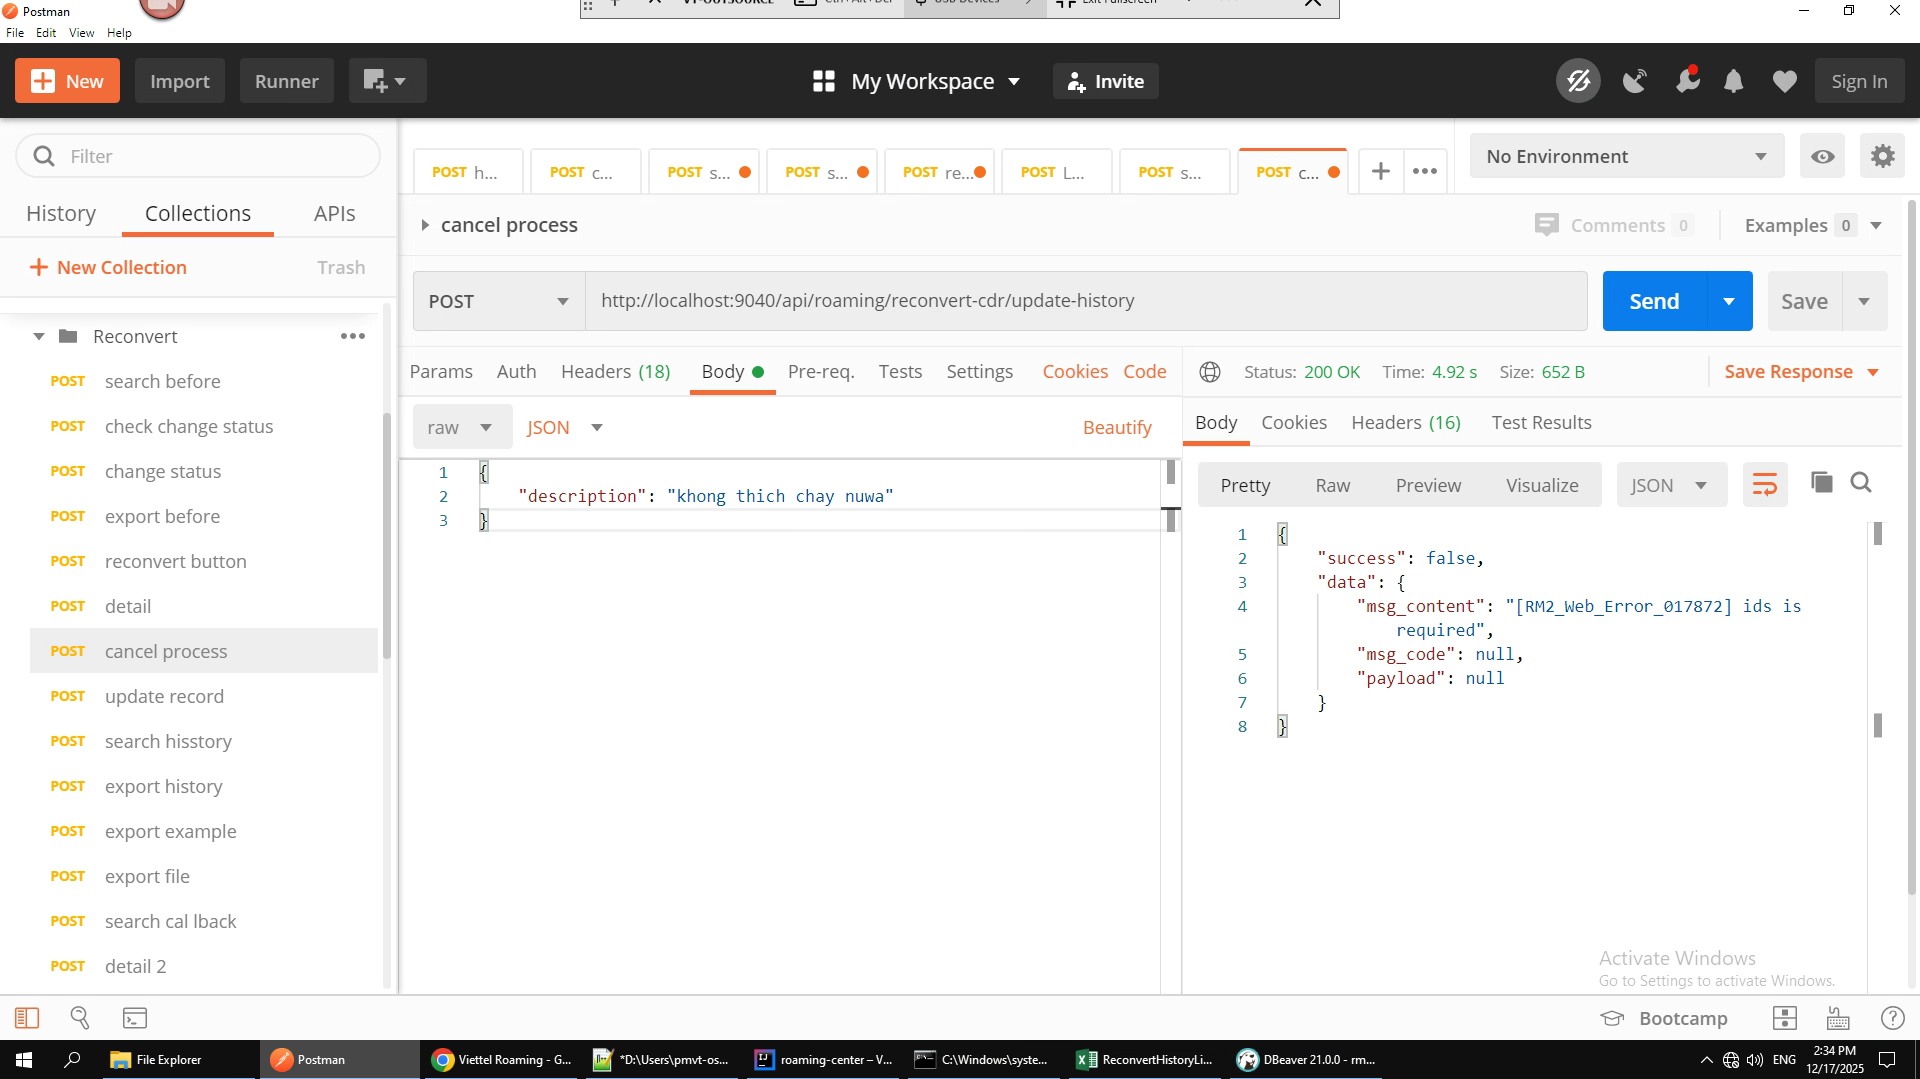Image resolution: width=1920 pixels, height=1079 pixels.
Task: Switch to the History tab
Action: (61, 213)
